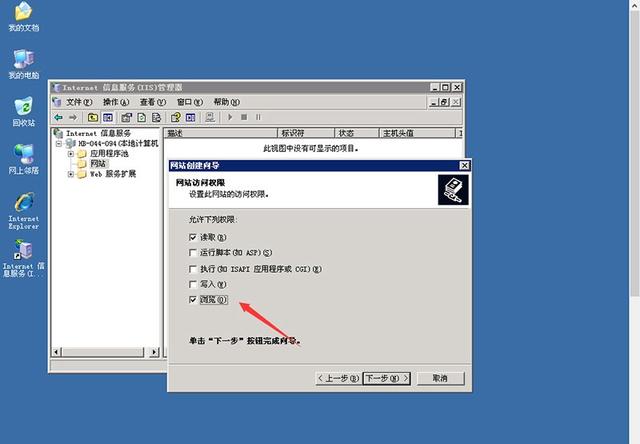Sort by the Host header value column
The height and width of the screenshot is (444, 640).
click(417, 133)
